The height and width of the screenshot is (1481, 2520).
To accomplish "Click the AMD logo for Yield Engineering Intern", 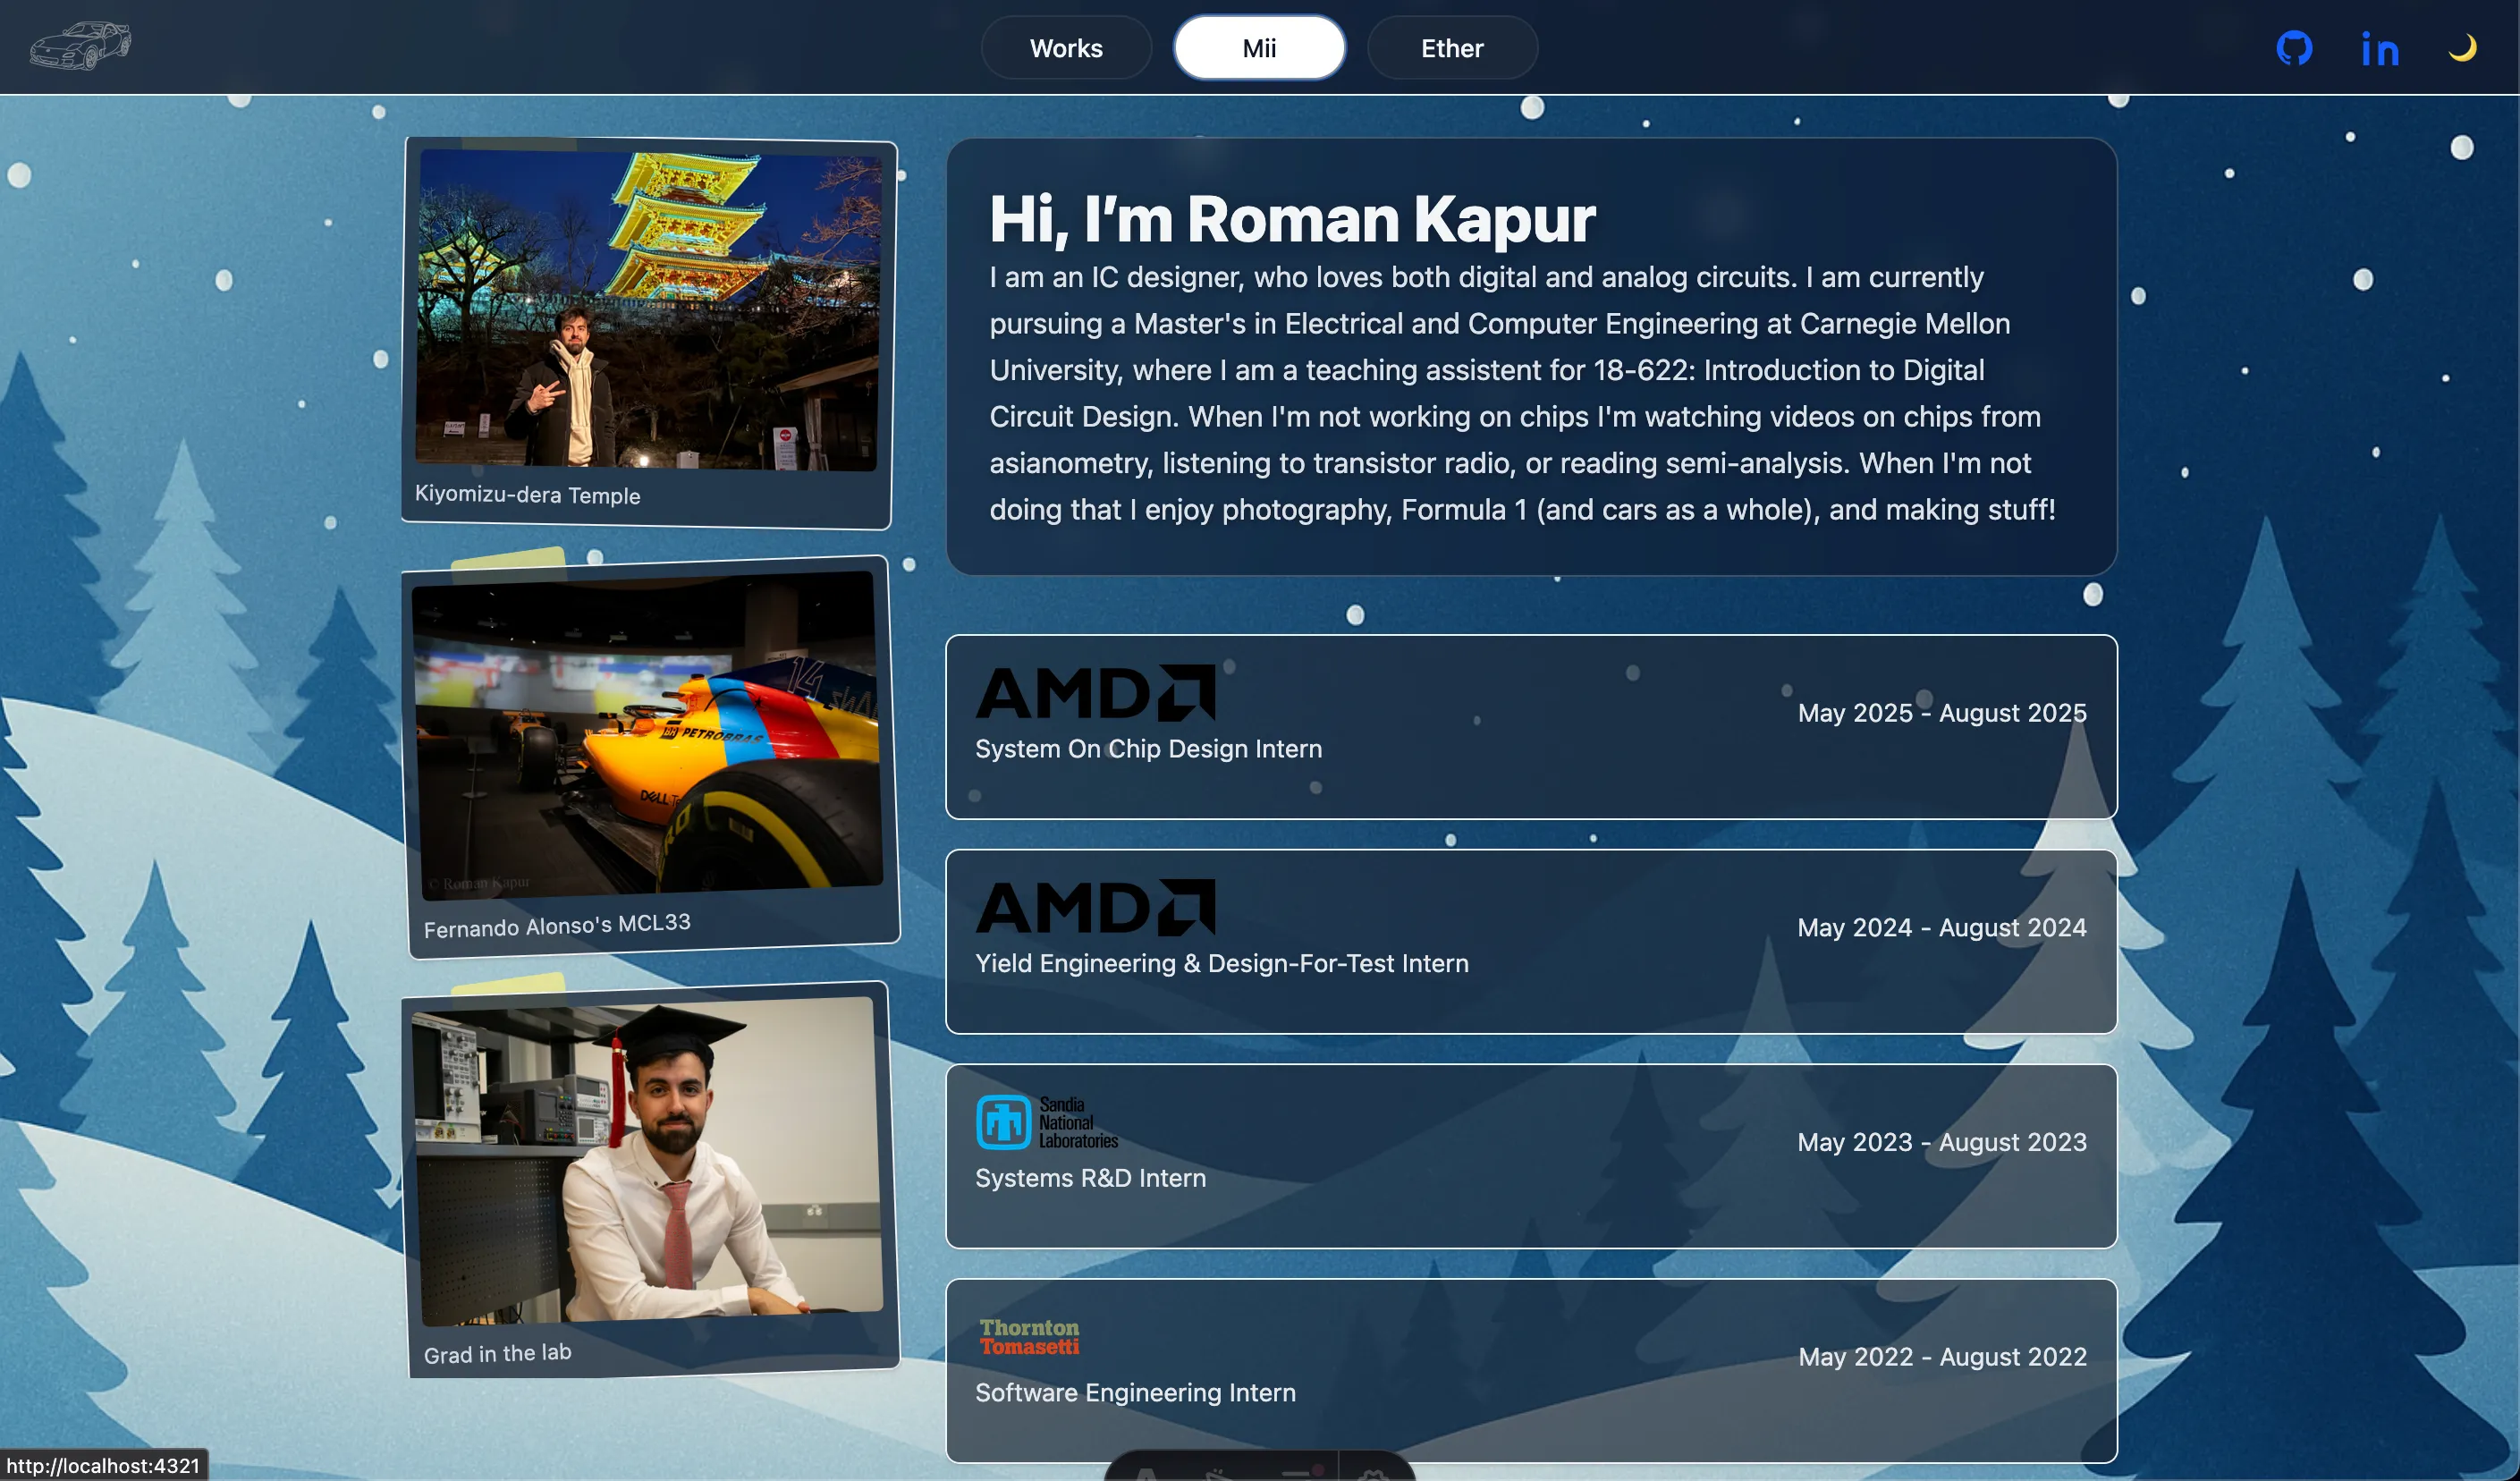I will coord(1095,908).
